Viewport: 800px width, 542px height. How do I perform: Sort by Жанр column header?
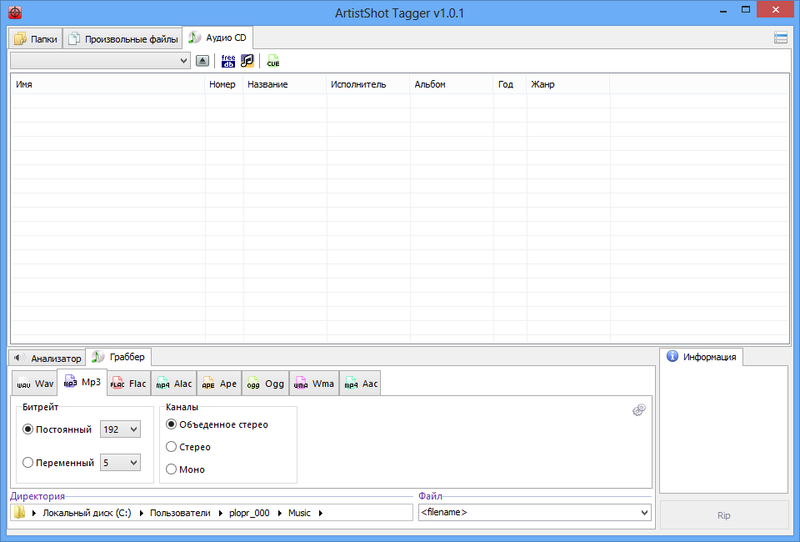[x=568, y=84]
